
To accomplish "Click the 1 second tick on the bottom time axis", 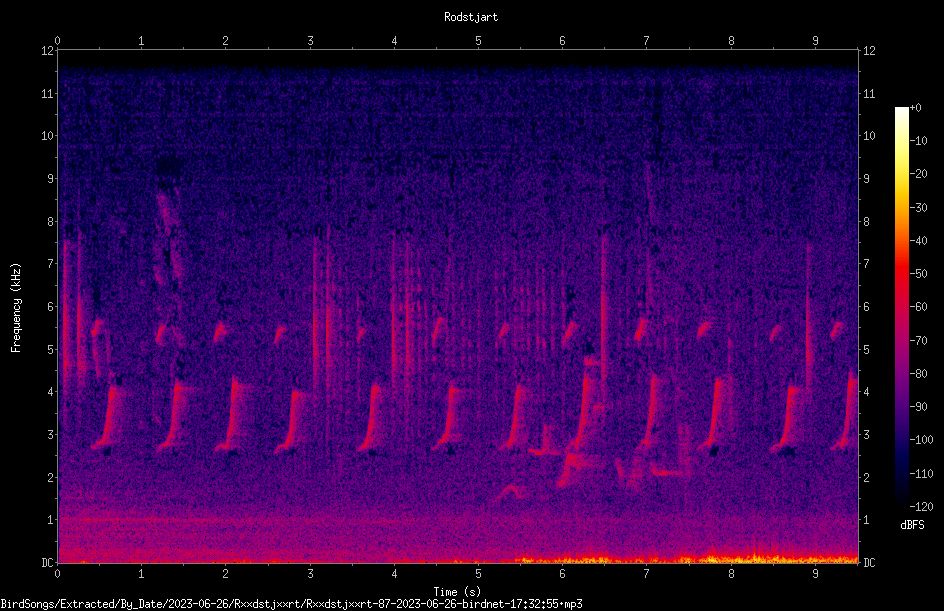I will [x=141, y=574].
